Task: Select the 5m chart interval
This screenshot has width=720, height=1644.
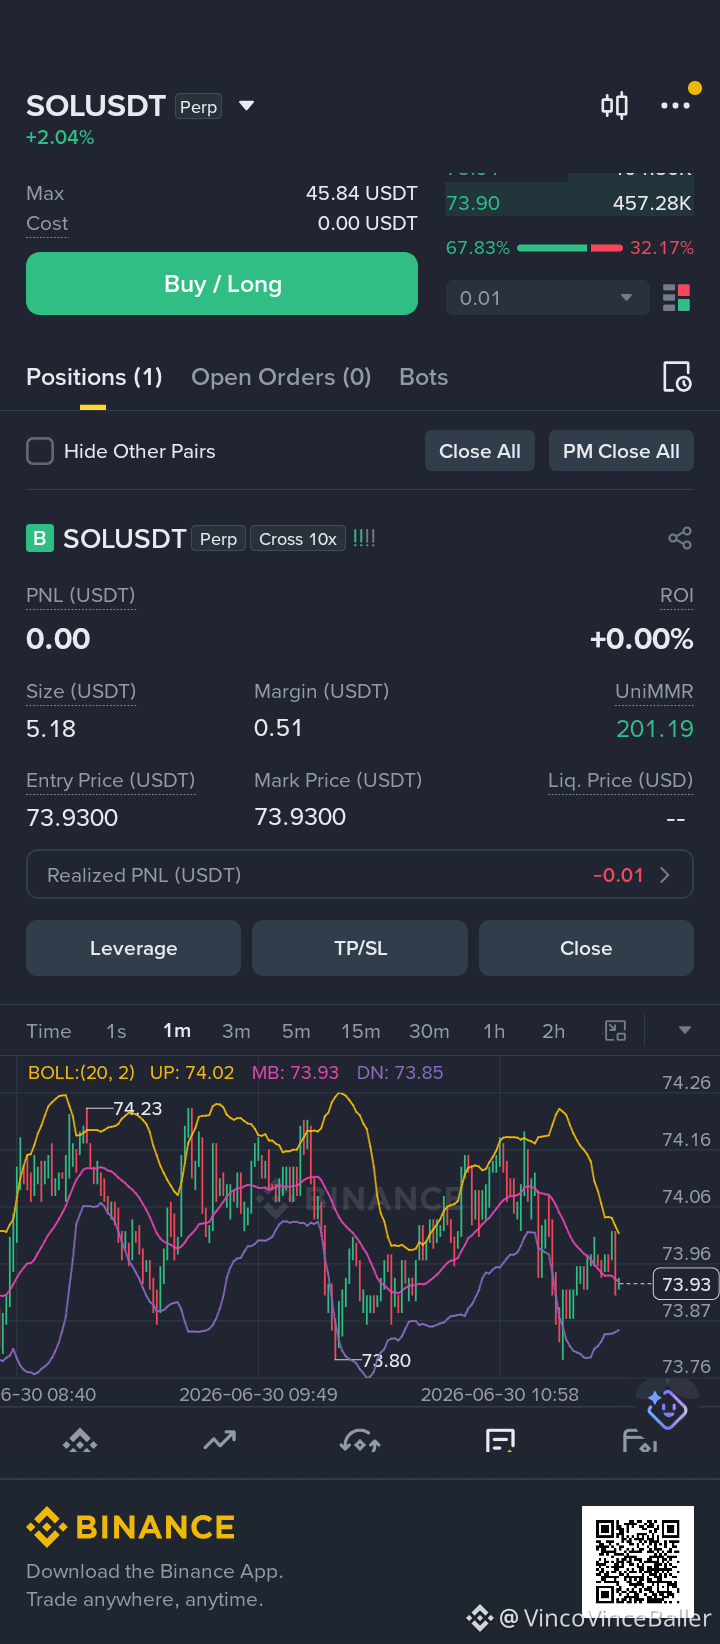Action: (x=296, y=1031)
